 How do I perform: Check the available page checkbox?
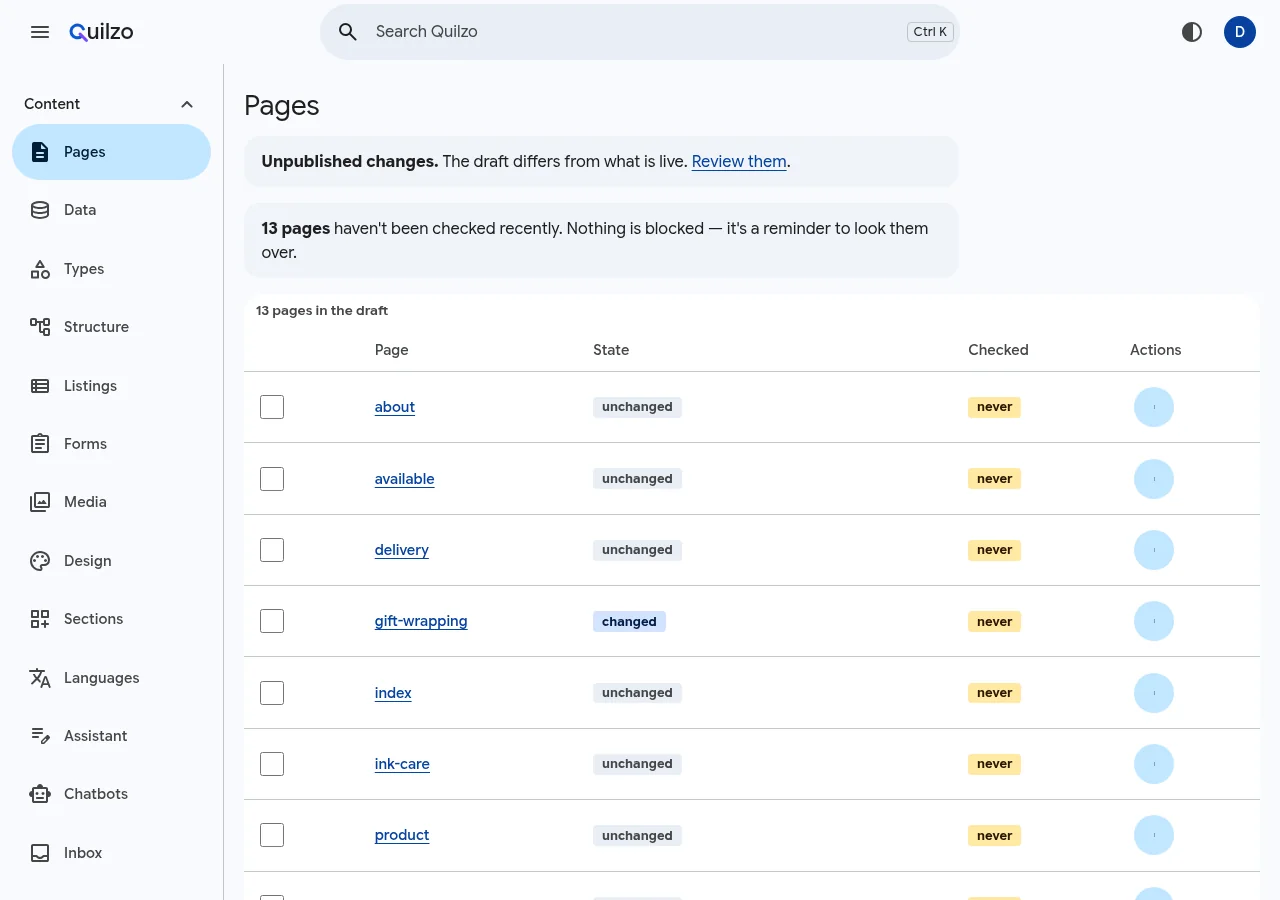(x=272, y=479)
